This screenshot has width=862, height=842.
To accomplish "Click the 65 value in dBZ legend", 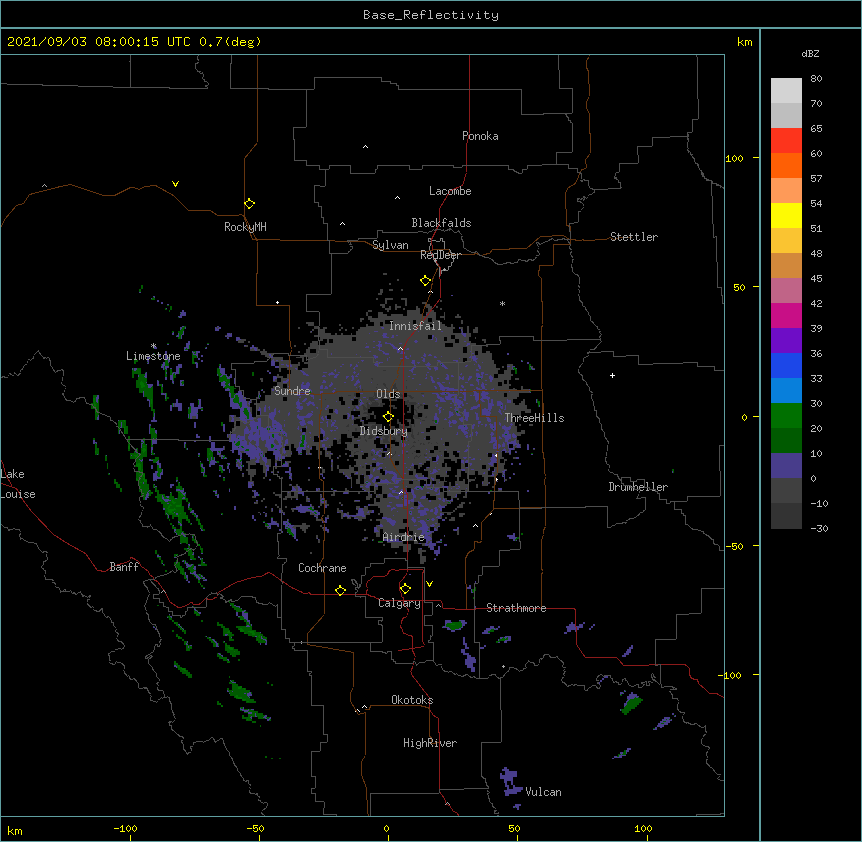I will click(x=816, y=128).
